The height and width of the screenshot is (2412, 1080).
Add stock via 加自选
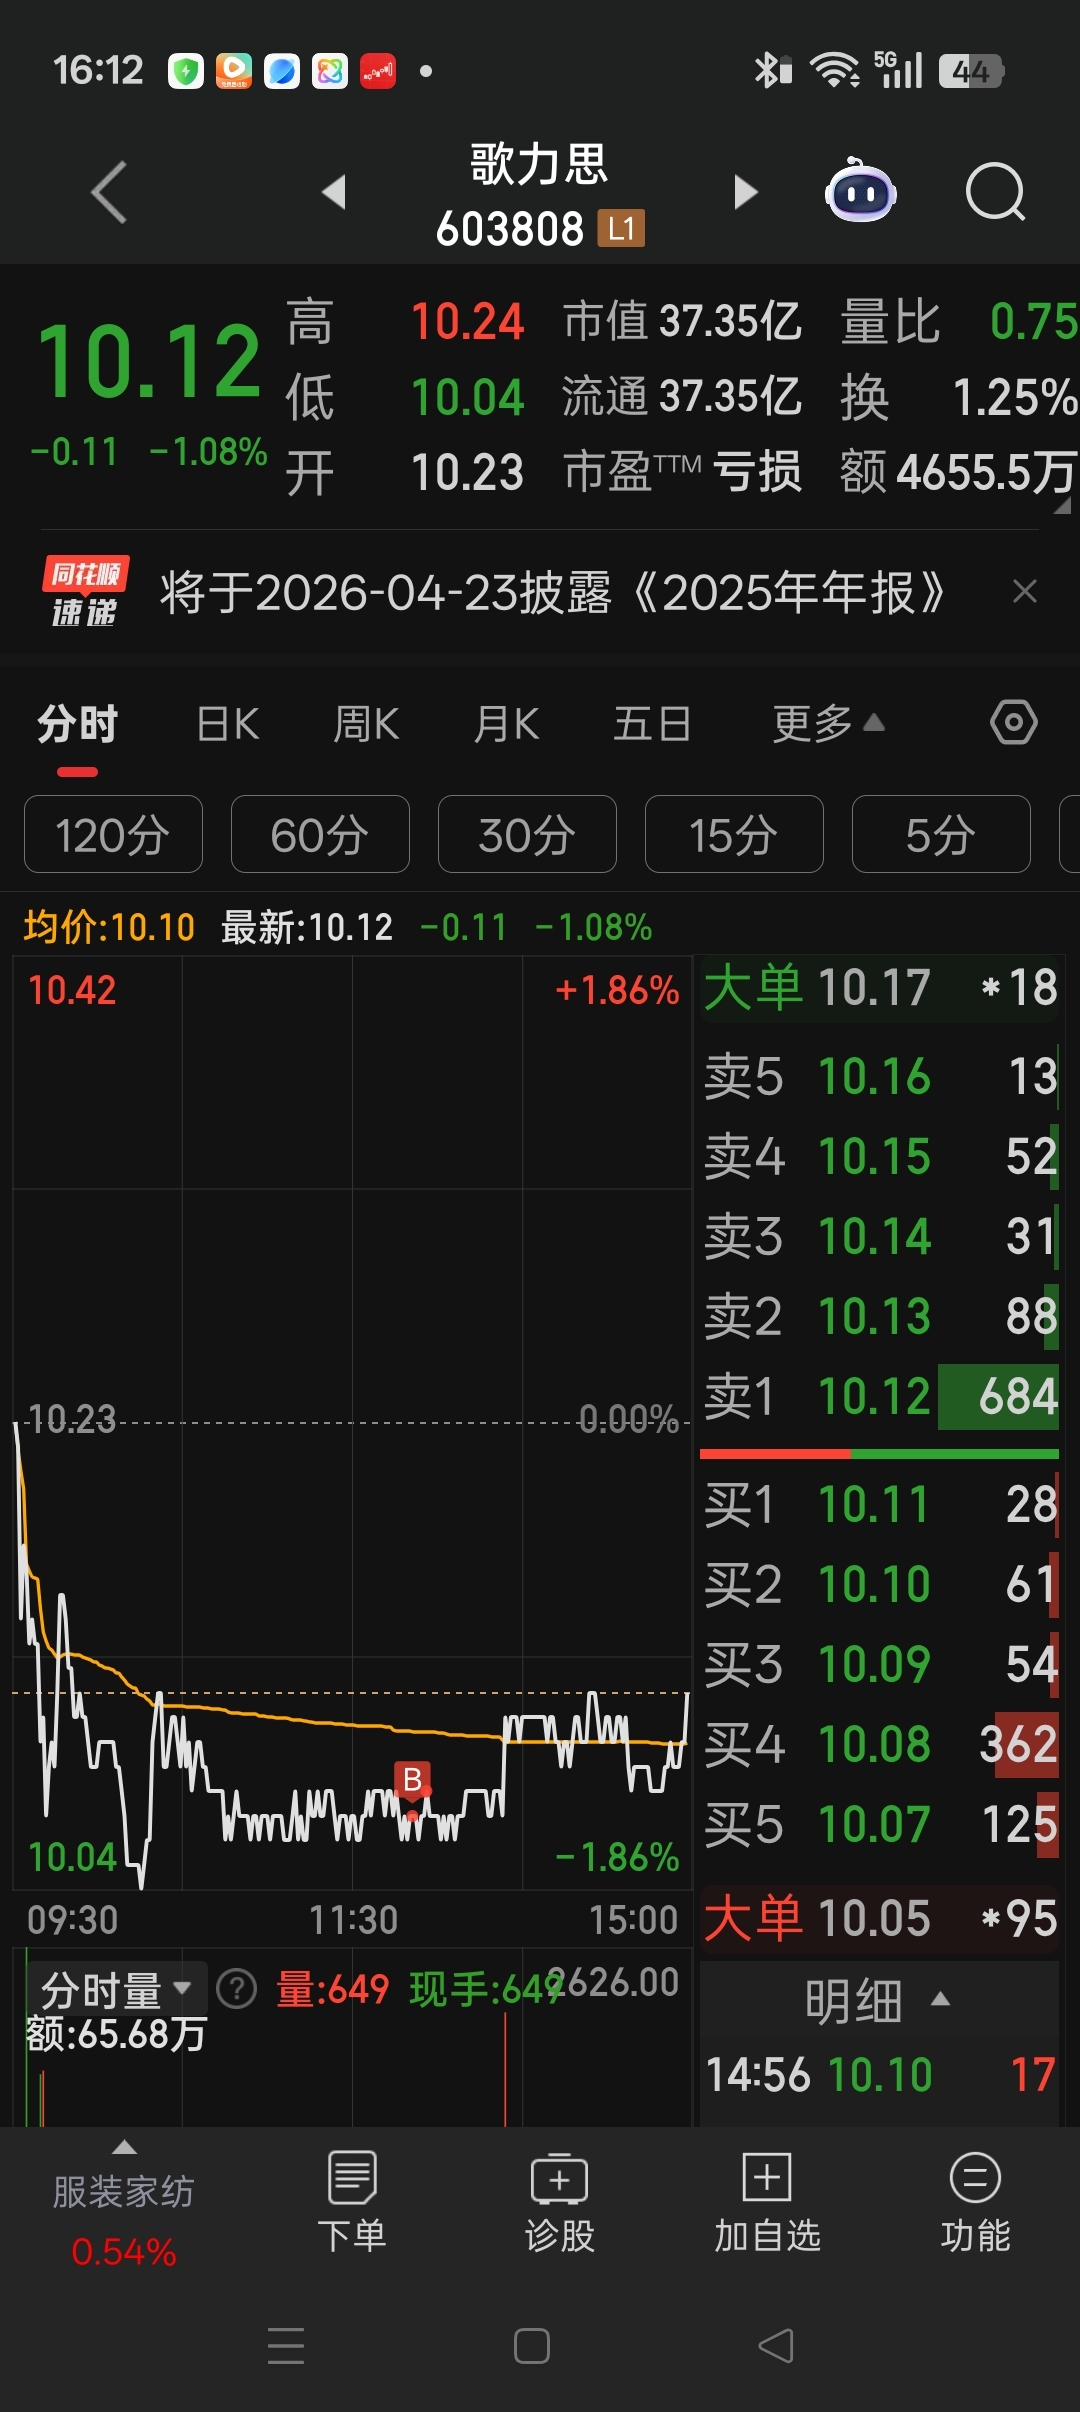tap(767, 2202)
